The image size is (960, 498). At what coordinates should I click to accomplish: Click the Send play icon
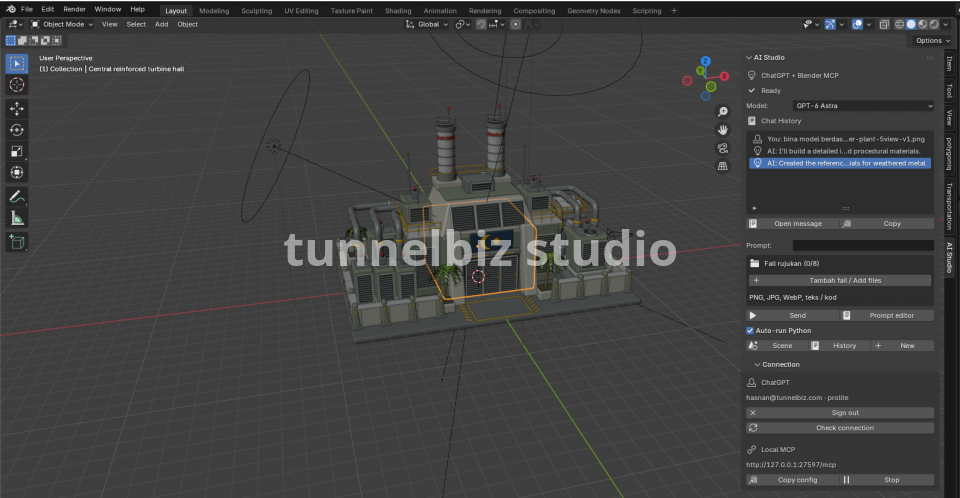click(753, 315)
